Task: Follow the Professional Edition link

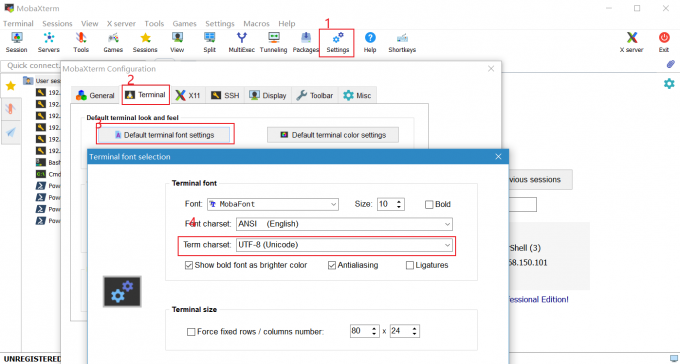Action: (538, 299)
